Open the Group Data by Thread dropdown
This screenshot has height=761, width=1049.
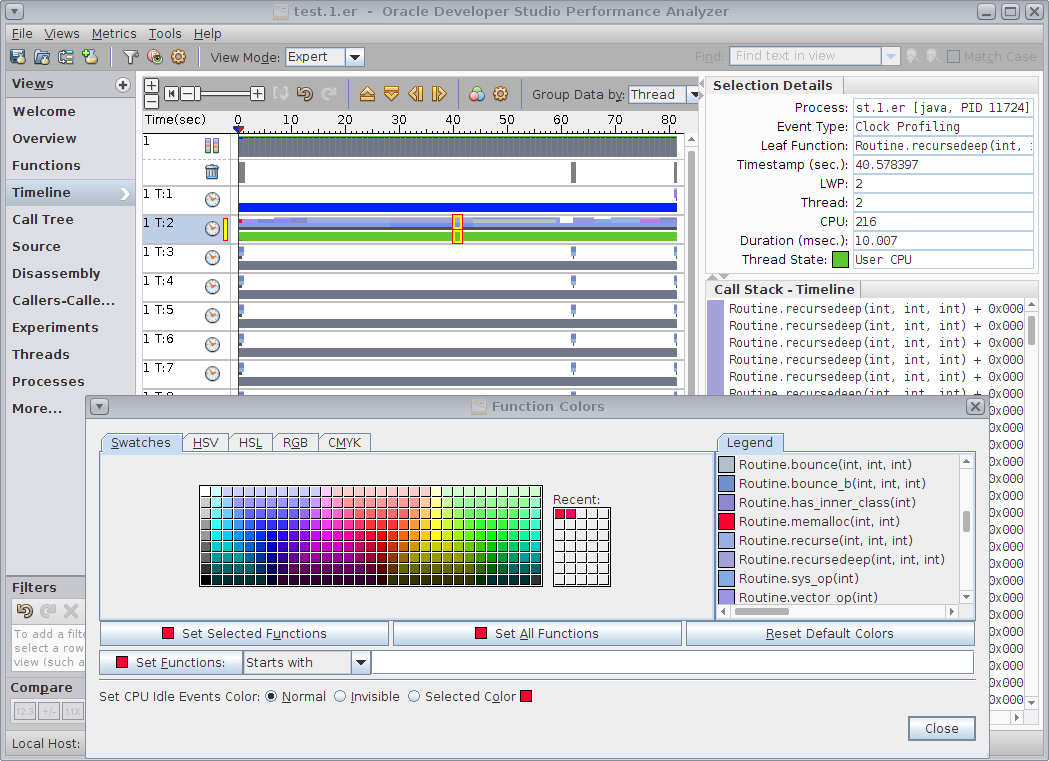point(694,94)
